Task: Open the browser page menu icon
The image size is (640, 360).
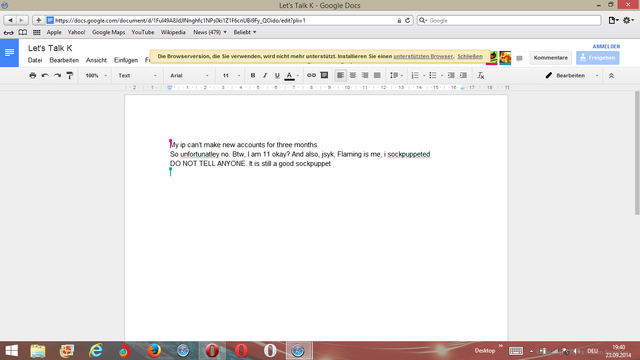Action: [x=613, y=20]
